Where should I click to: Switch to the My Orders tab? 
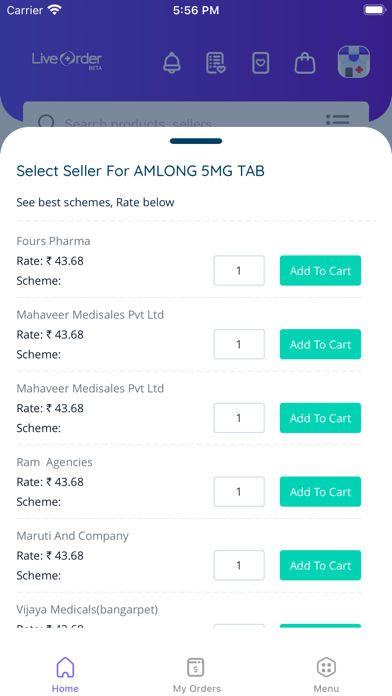tap(196, 675)
